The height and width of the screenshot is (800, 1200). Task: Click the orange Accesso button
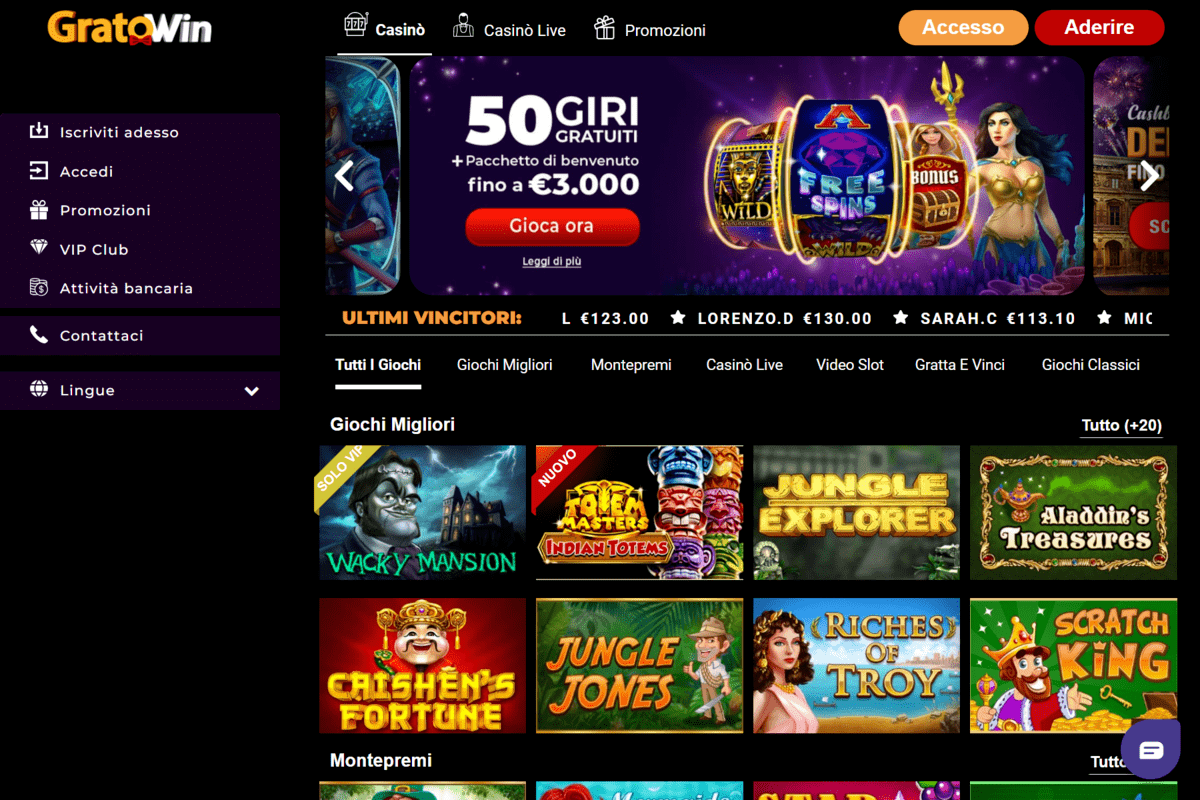tap(963, 28)
